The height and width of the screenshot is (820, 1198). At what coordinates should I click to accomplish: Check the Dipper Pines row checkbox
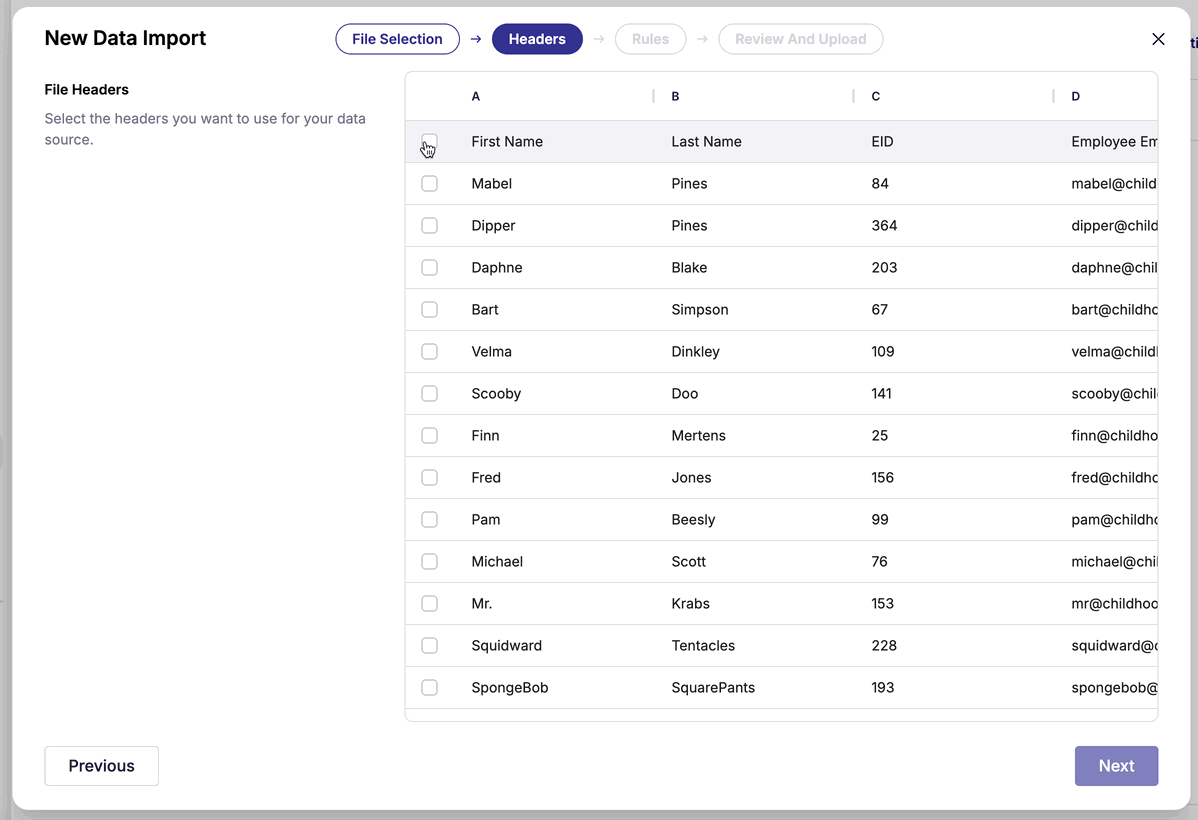(429, 225)
